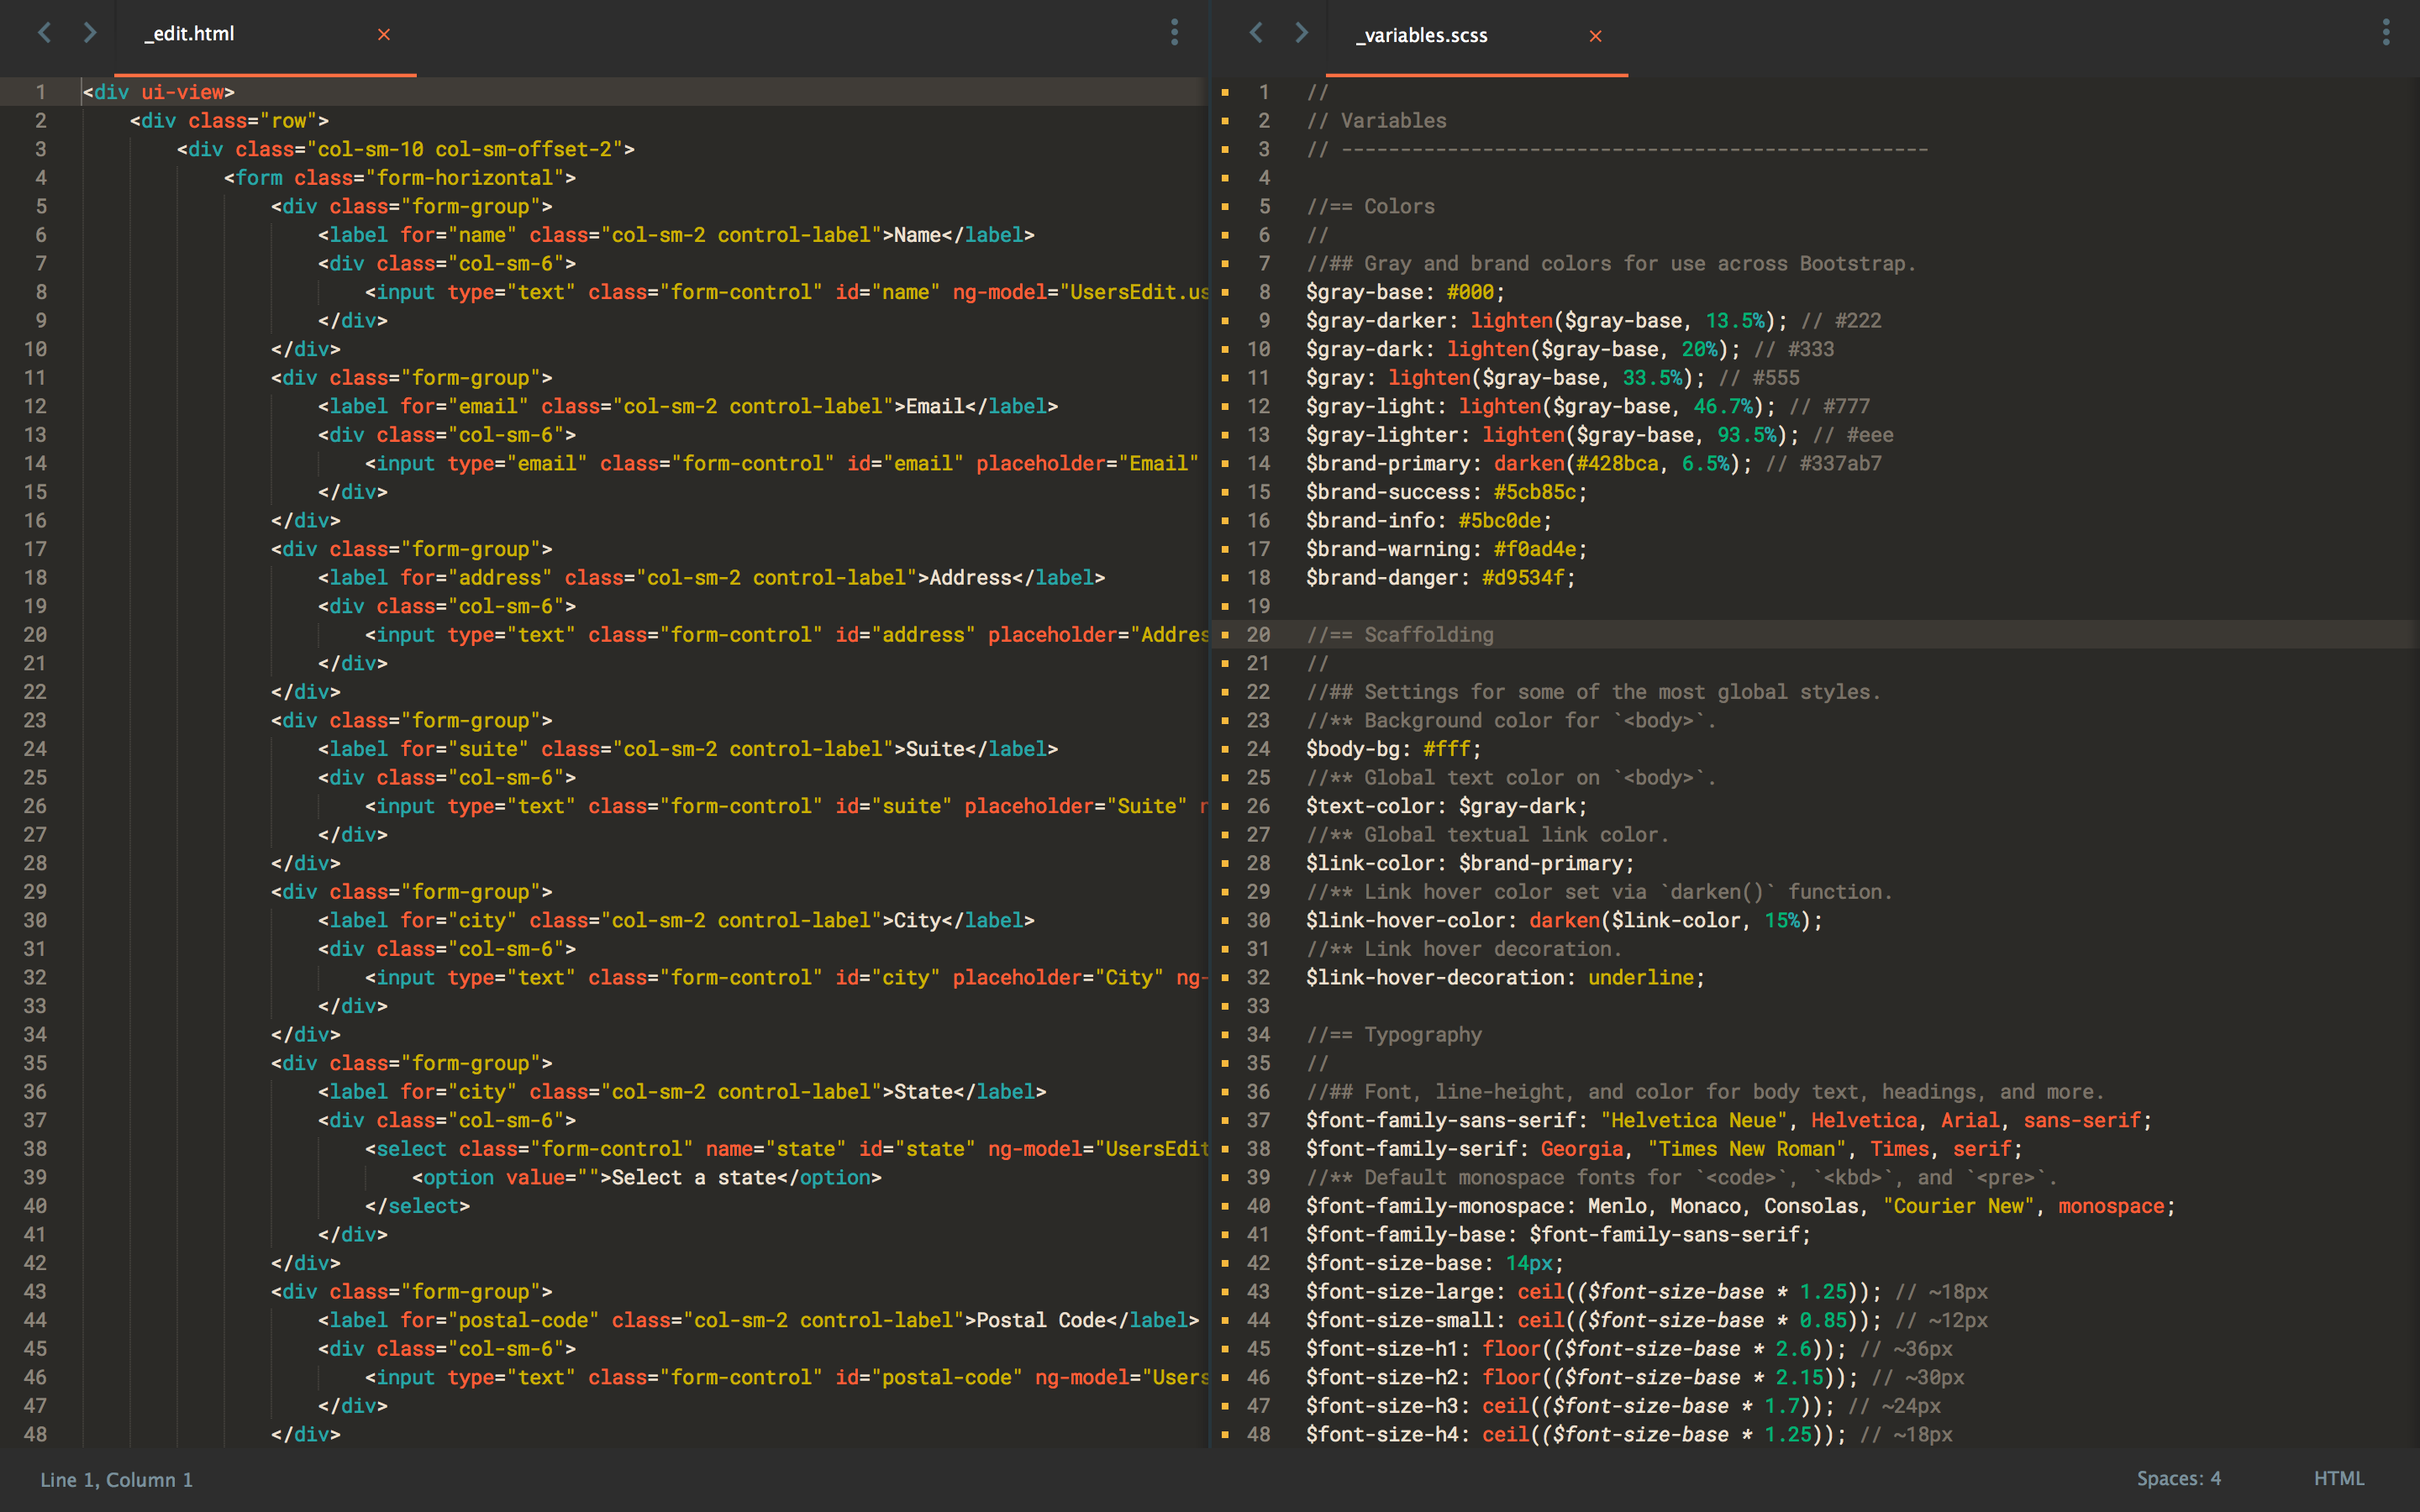Click the 'form-horizontal' class value

point(464,178)
